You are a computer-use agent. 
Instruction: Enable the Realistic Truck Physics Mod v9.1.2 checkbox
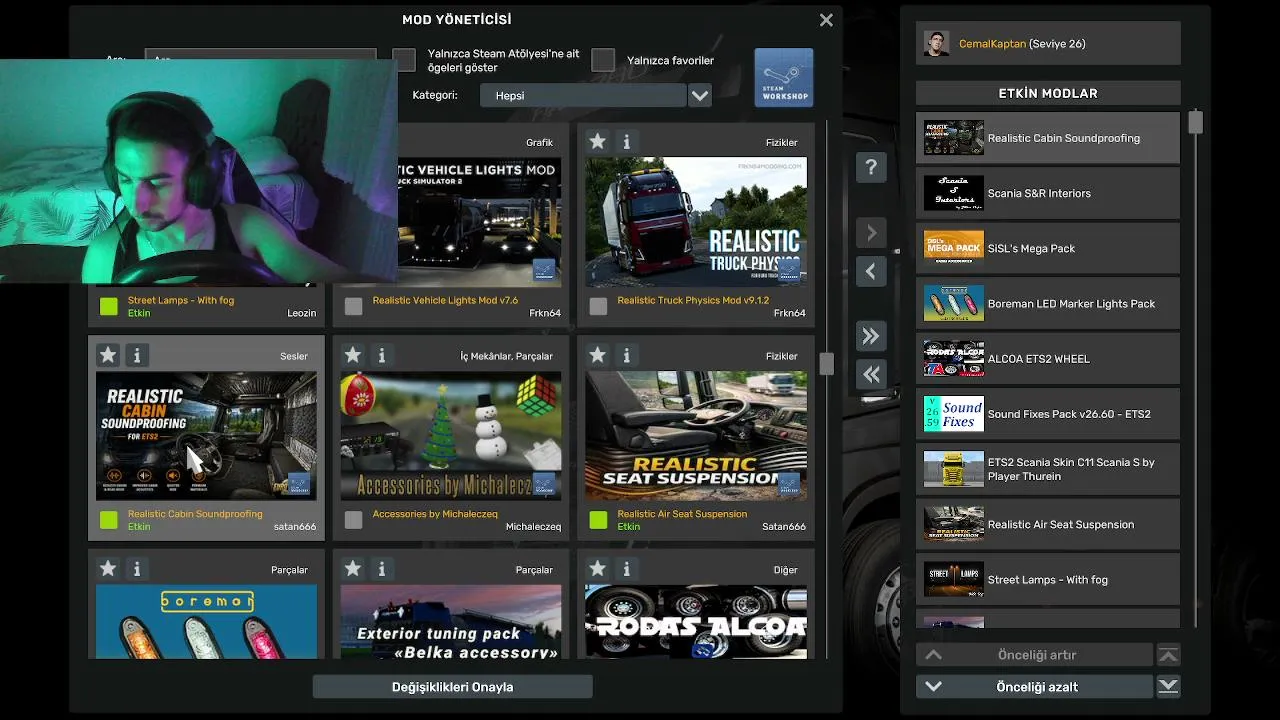click(x=598, y=307)
